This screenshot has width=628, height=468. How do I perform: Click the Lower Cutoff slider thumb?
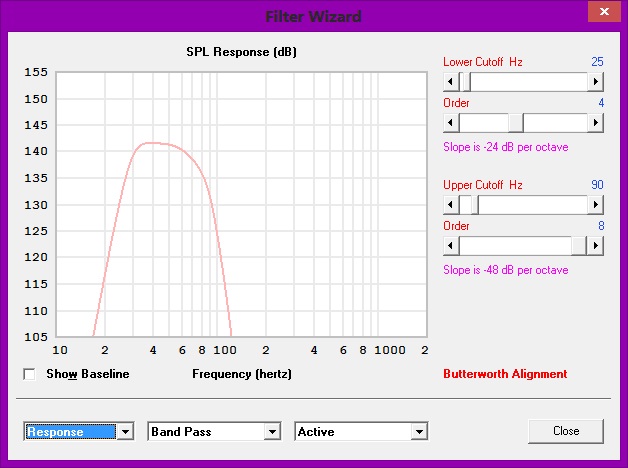point(466,82)
